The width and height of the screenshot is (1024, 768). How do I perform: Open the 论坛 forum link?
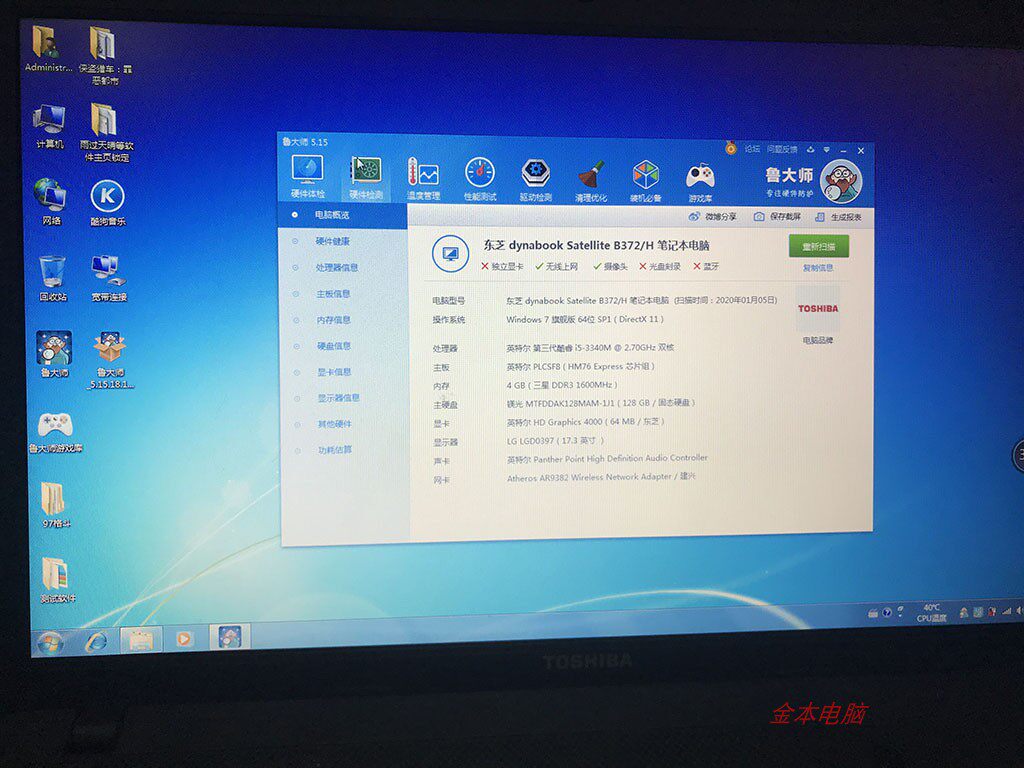(x=752, y=149)
